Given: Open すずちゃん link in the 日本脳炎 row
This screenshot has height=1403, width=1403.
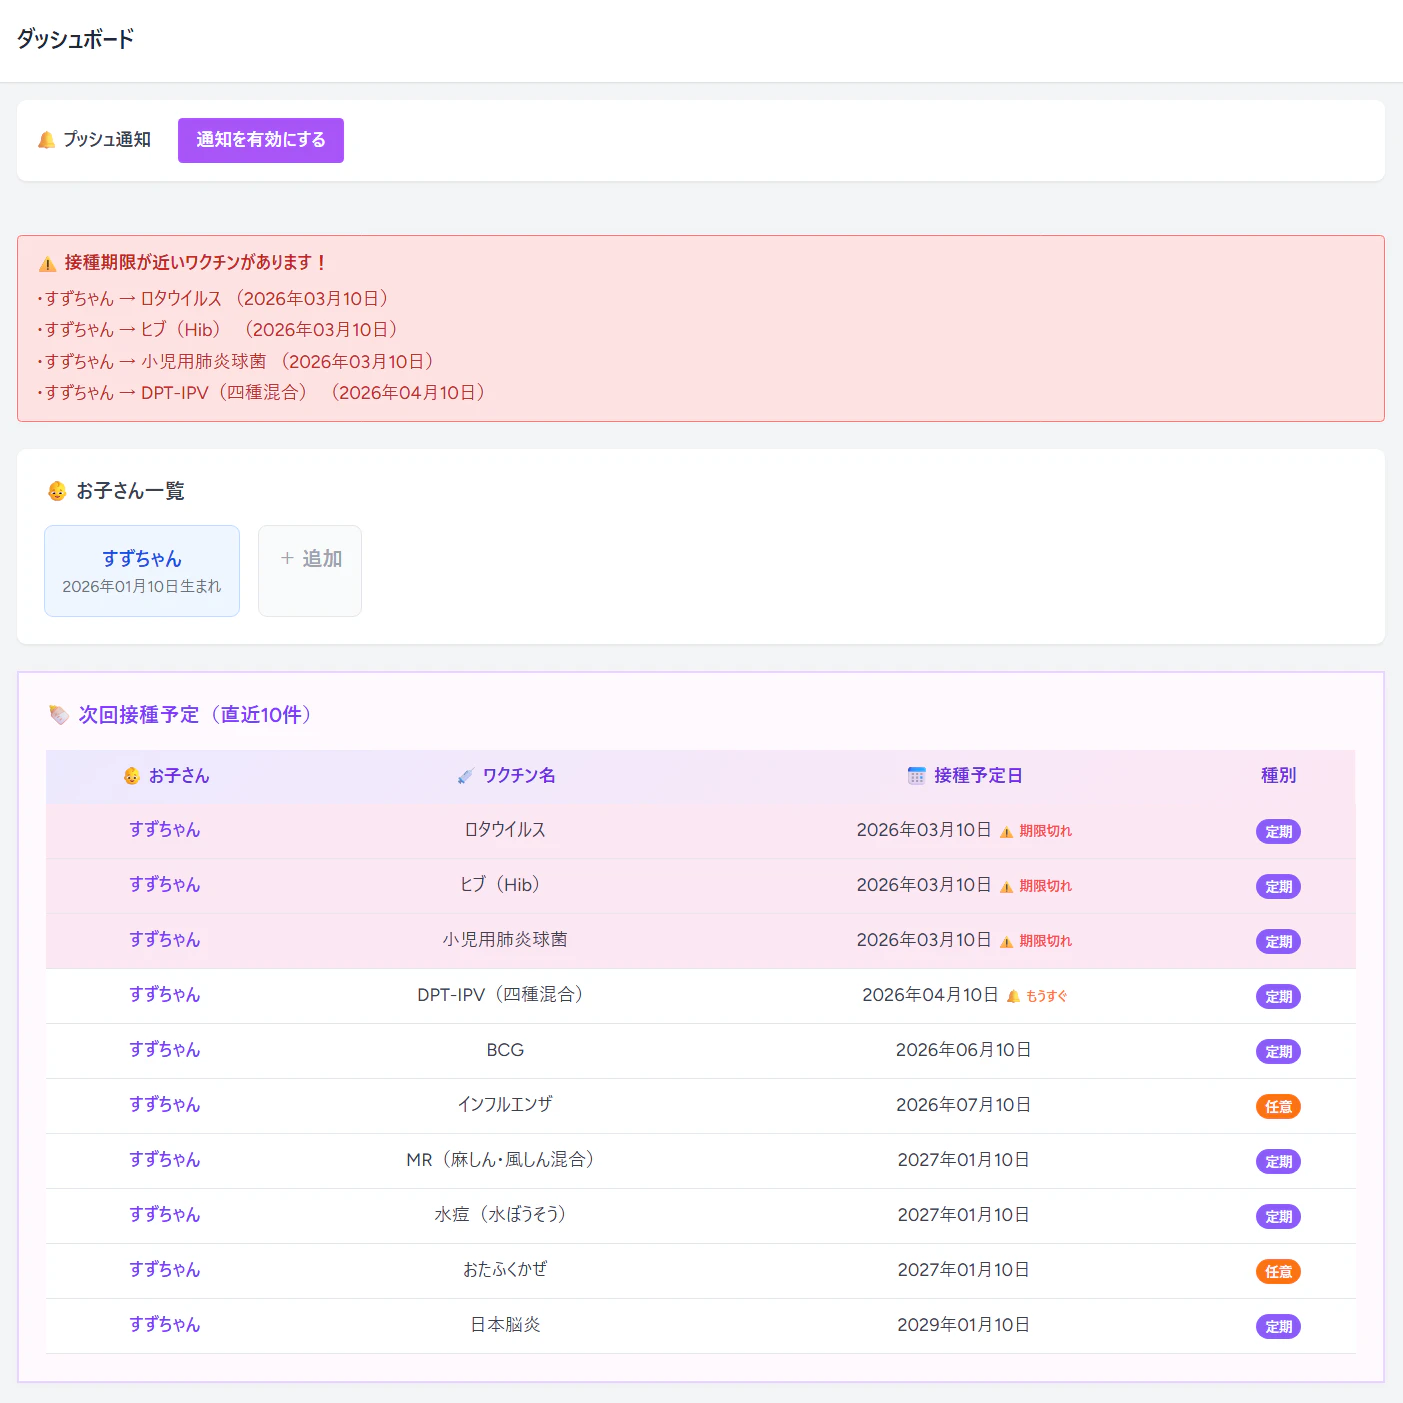Looking at the screenshot, I should (x=165, y=1325).
